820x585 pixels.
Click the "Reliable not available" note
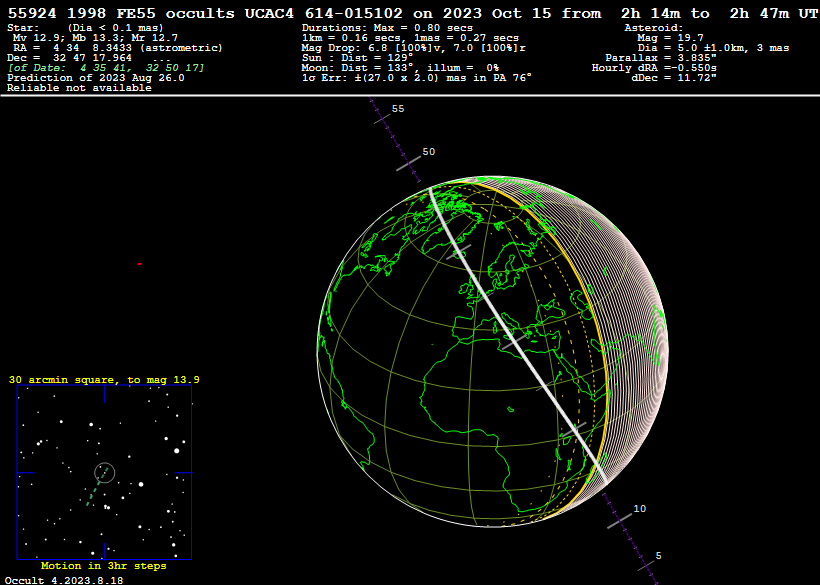(79, 87)
